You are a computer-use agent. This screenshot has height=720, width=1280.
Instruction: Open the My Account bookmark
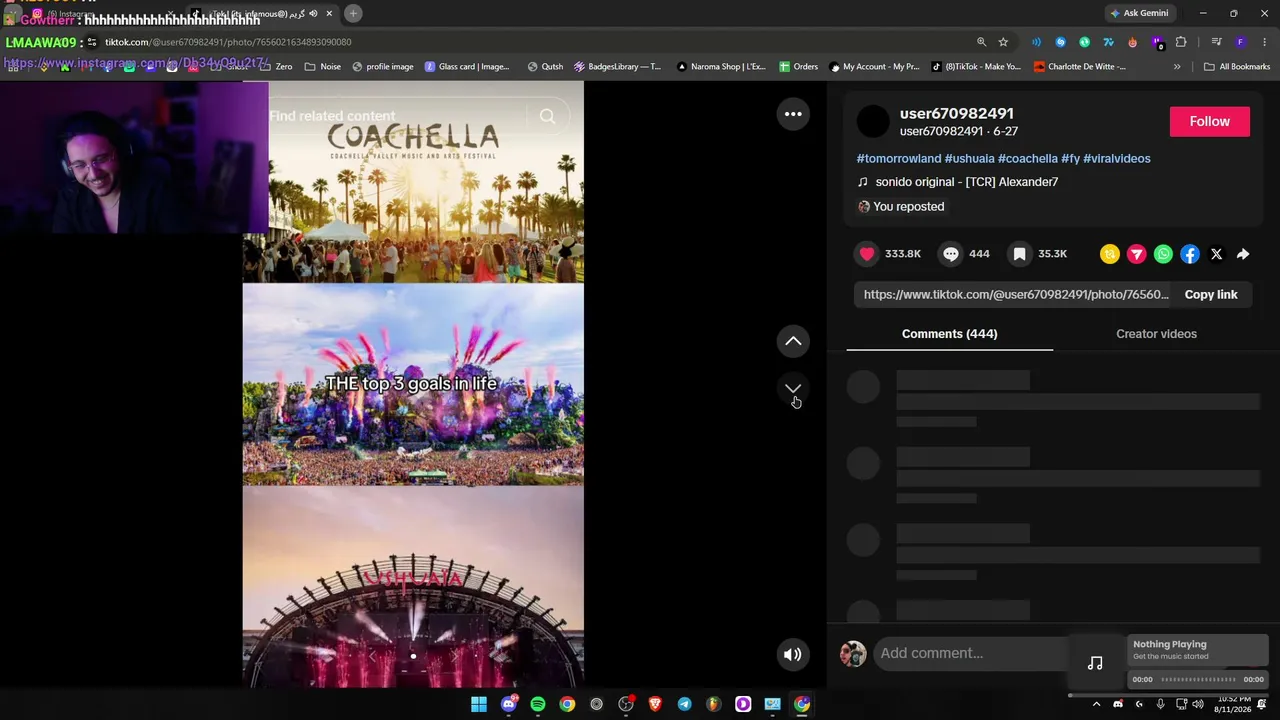point(874,67)
